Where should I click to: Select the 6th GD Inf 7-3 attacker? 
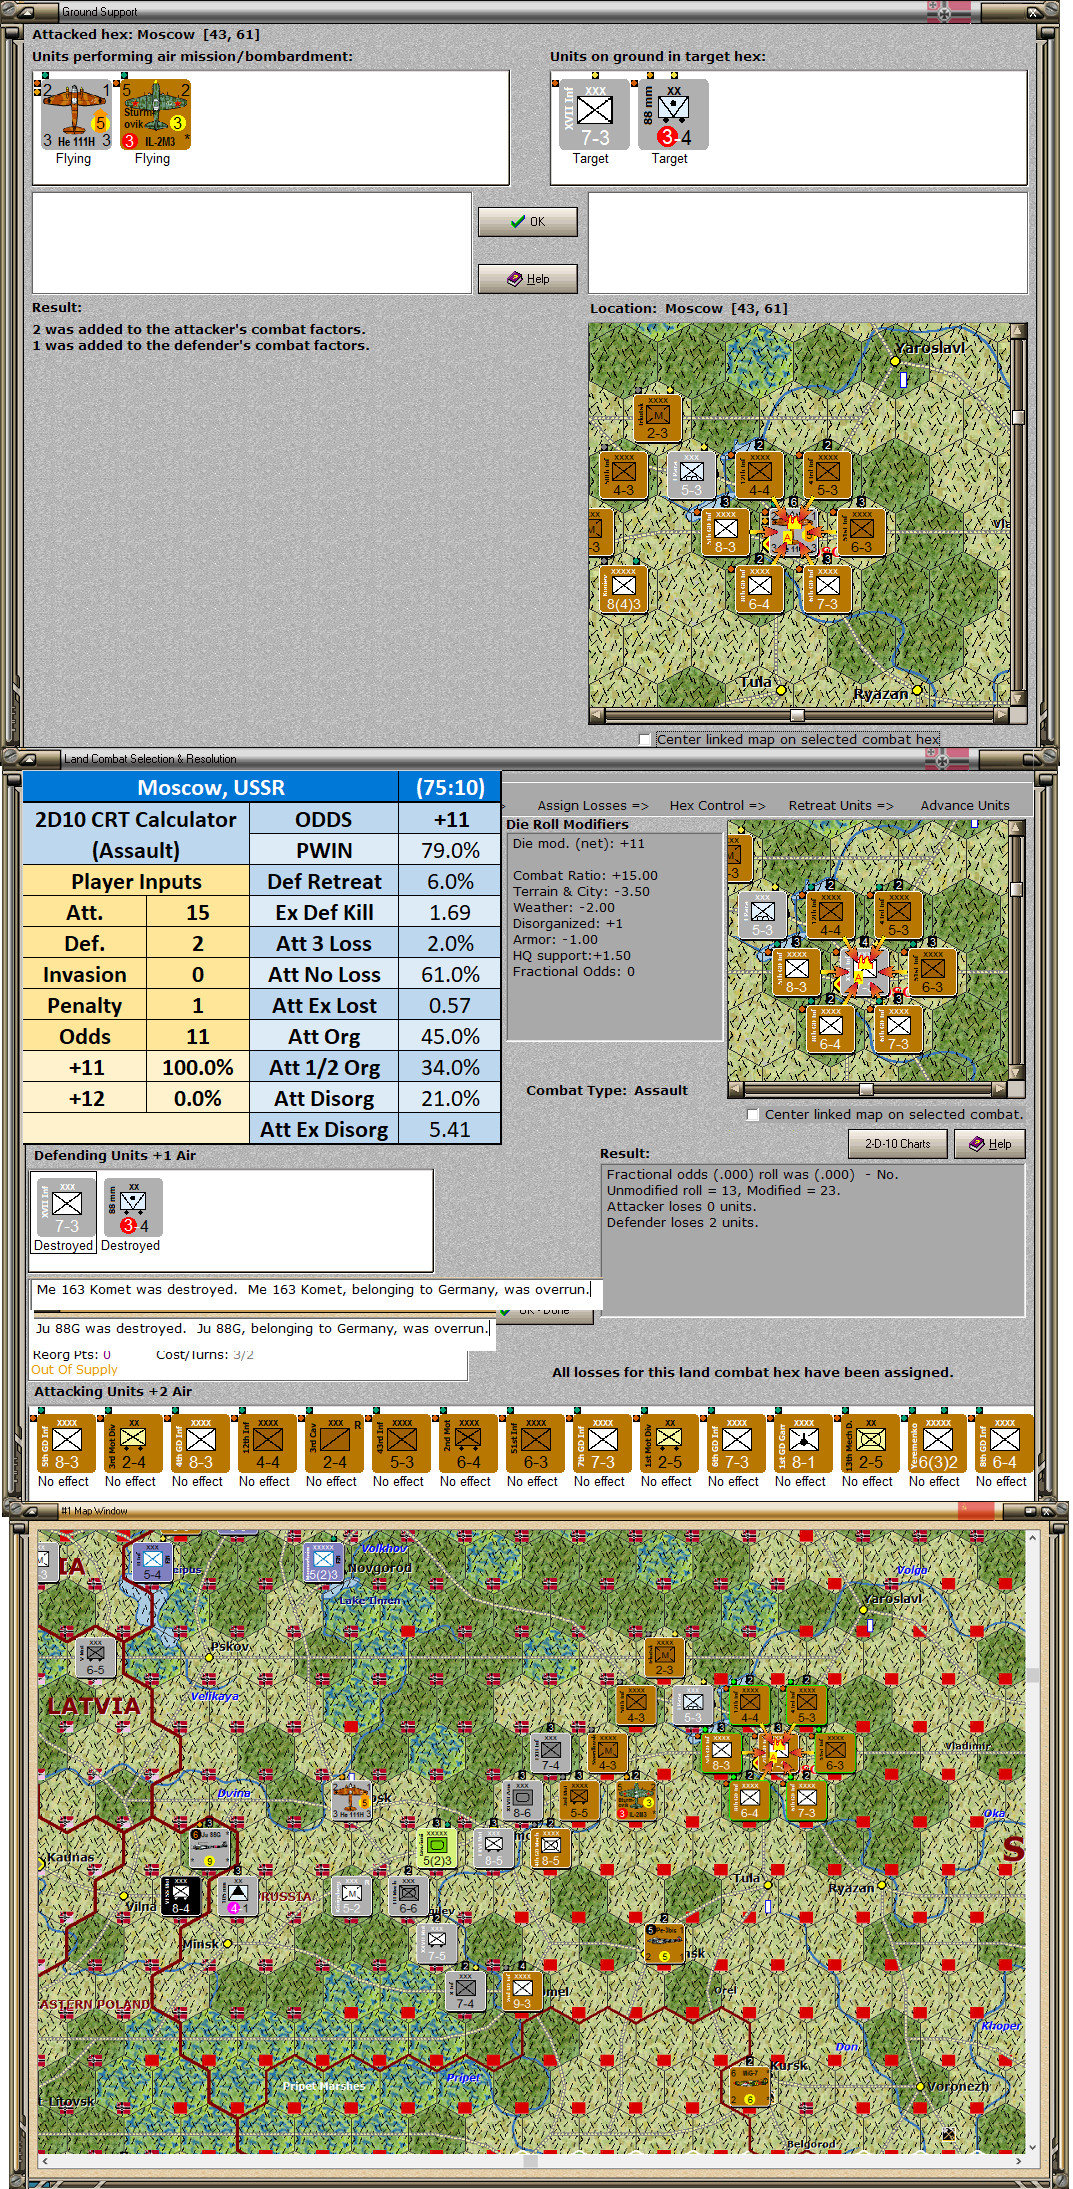pyautogui.click(x=735, y=1443)
